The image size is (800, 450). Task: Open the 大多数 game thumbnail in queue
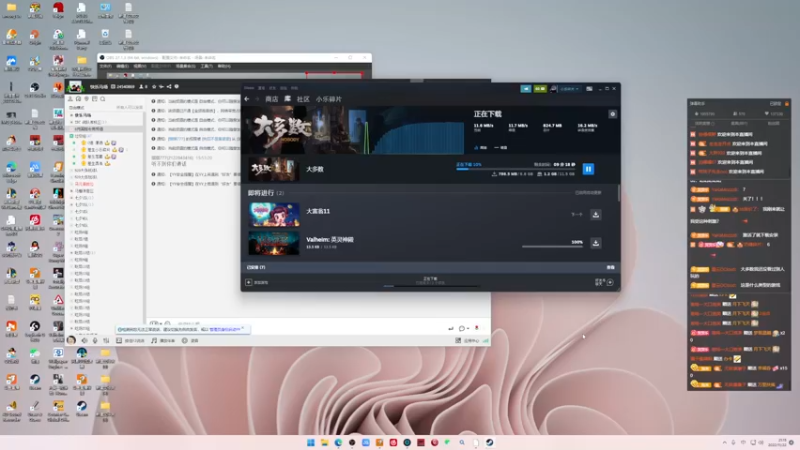[x=273, y=169]
